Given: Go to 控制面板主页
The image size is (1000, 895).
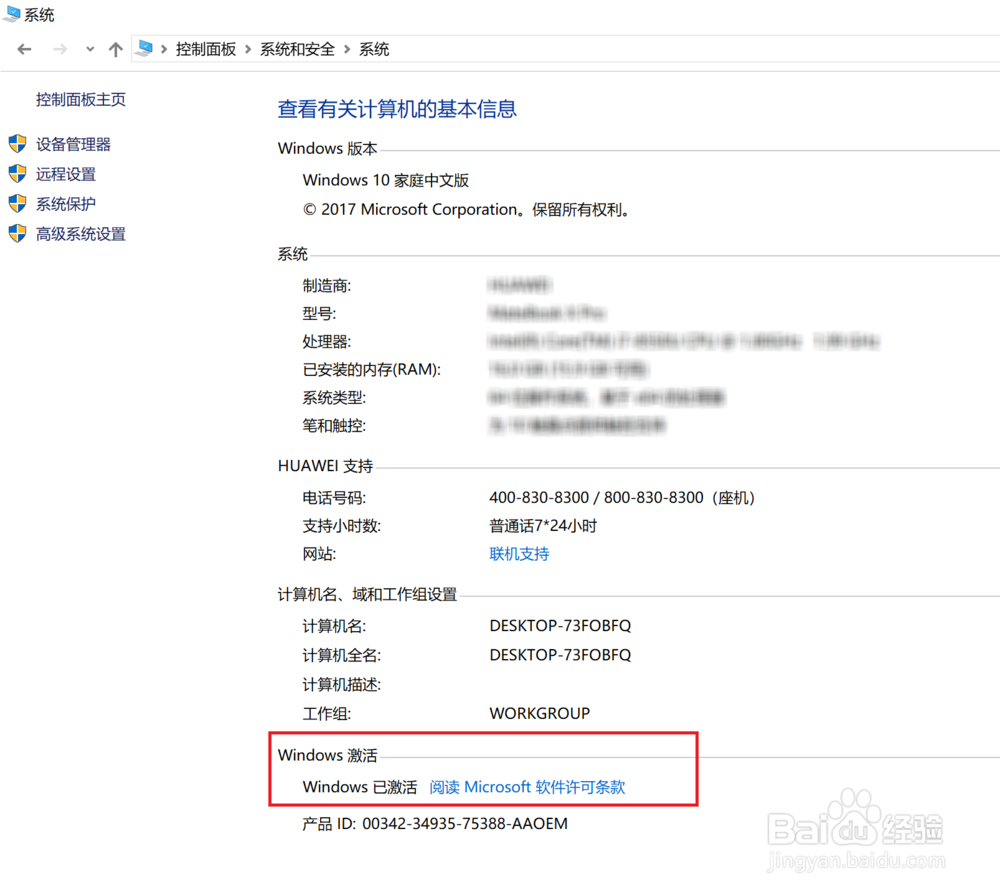Looking at the screenshot, I should (80, 99).
